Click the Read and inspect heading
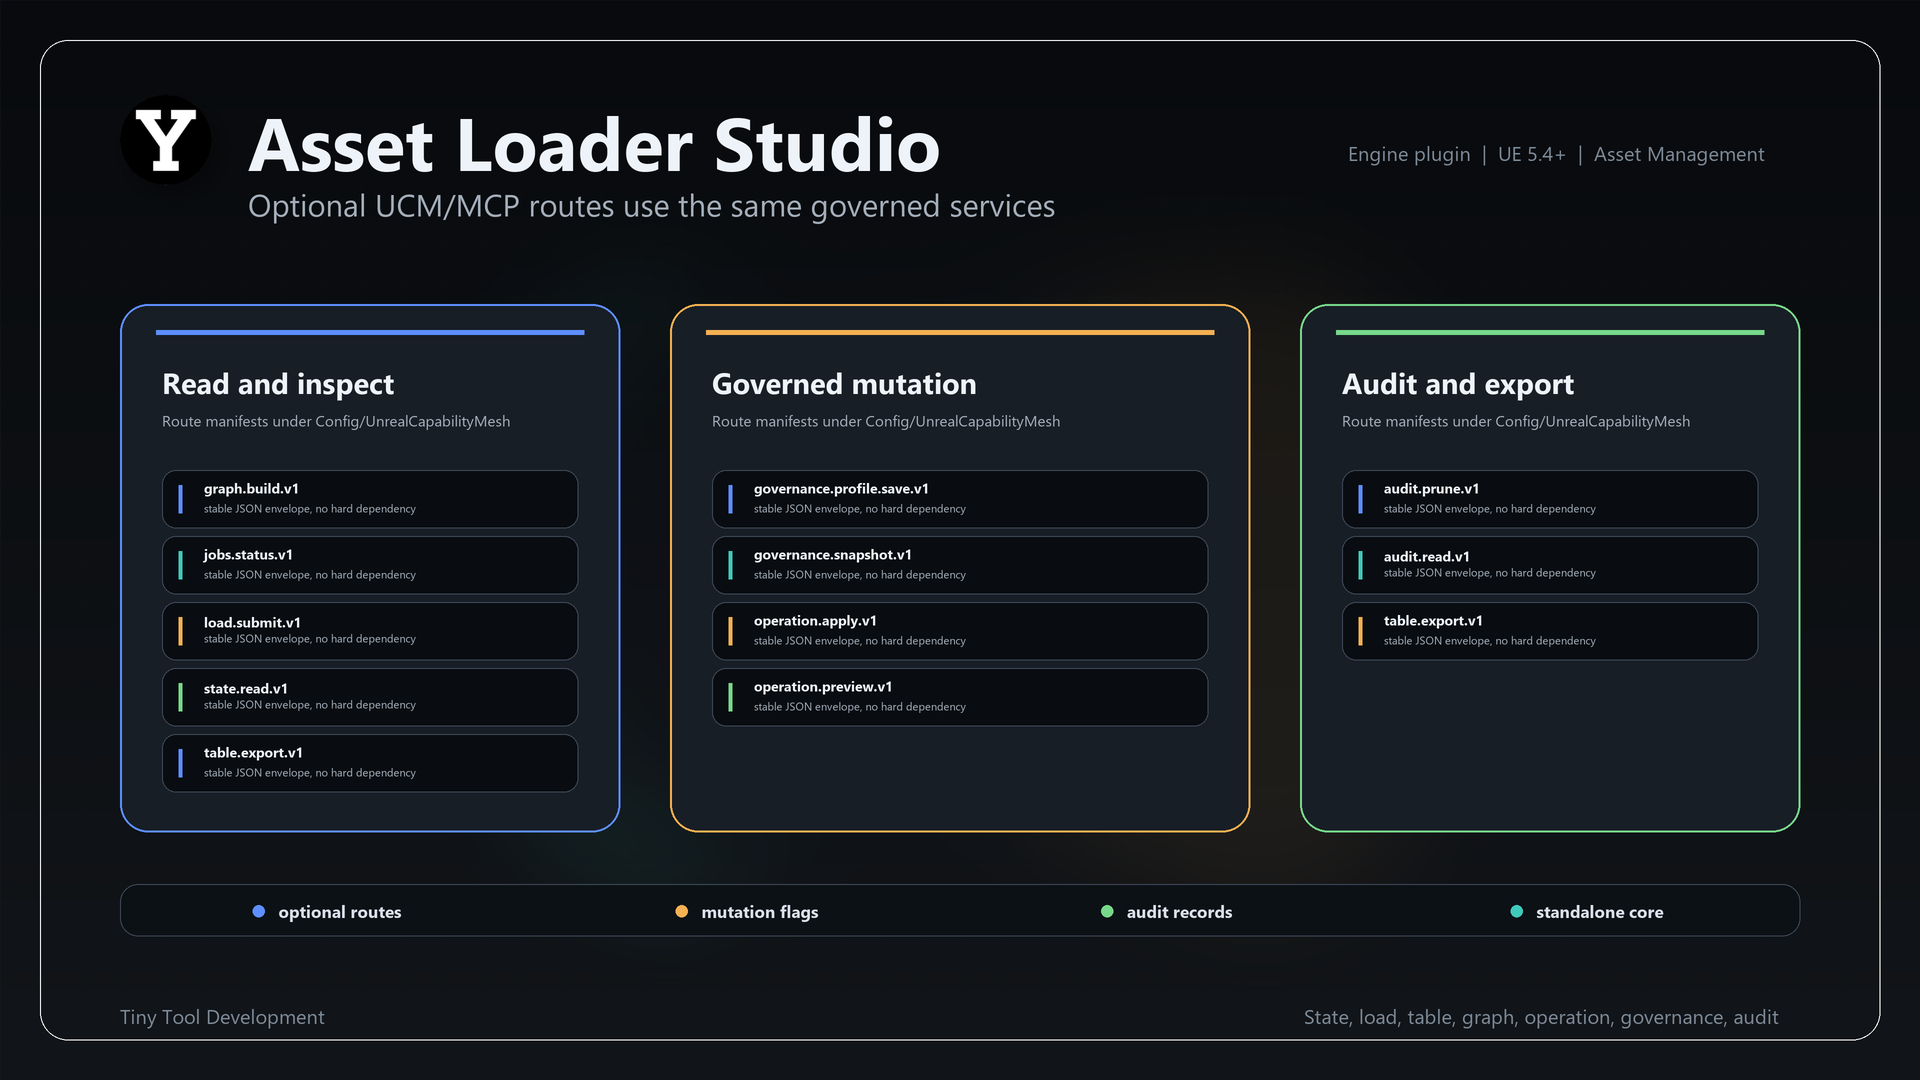The height and width of the screenshot is (1080, 1920). point(278,384)
